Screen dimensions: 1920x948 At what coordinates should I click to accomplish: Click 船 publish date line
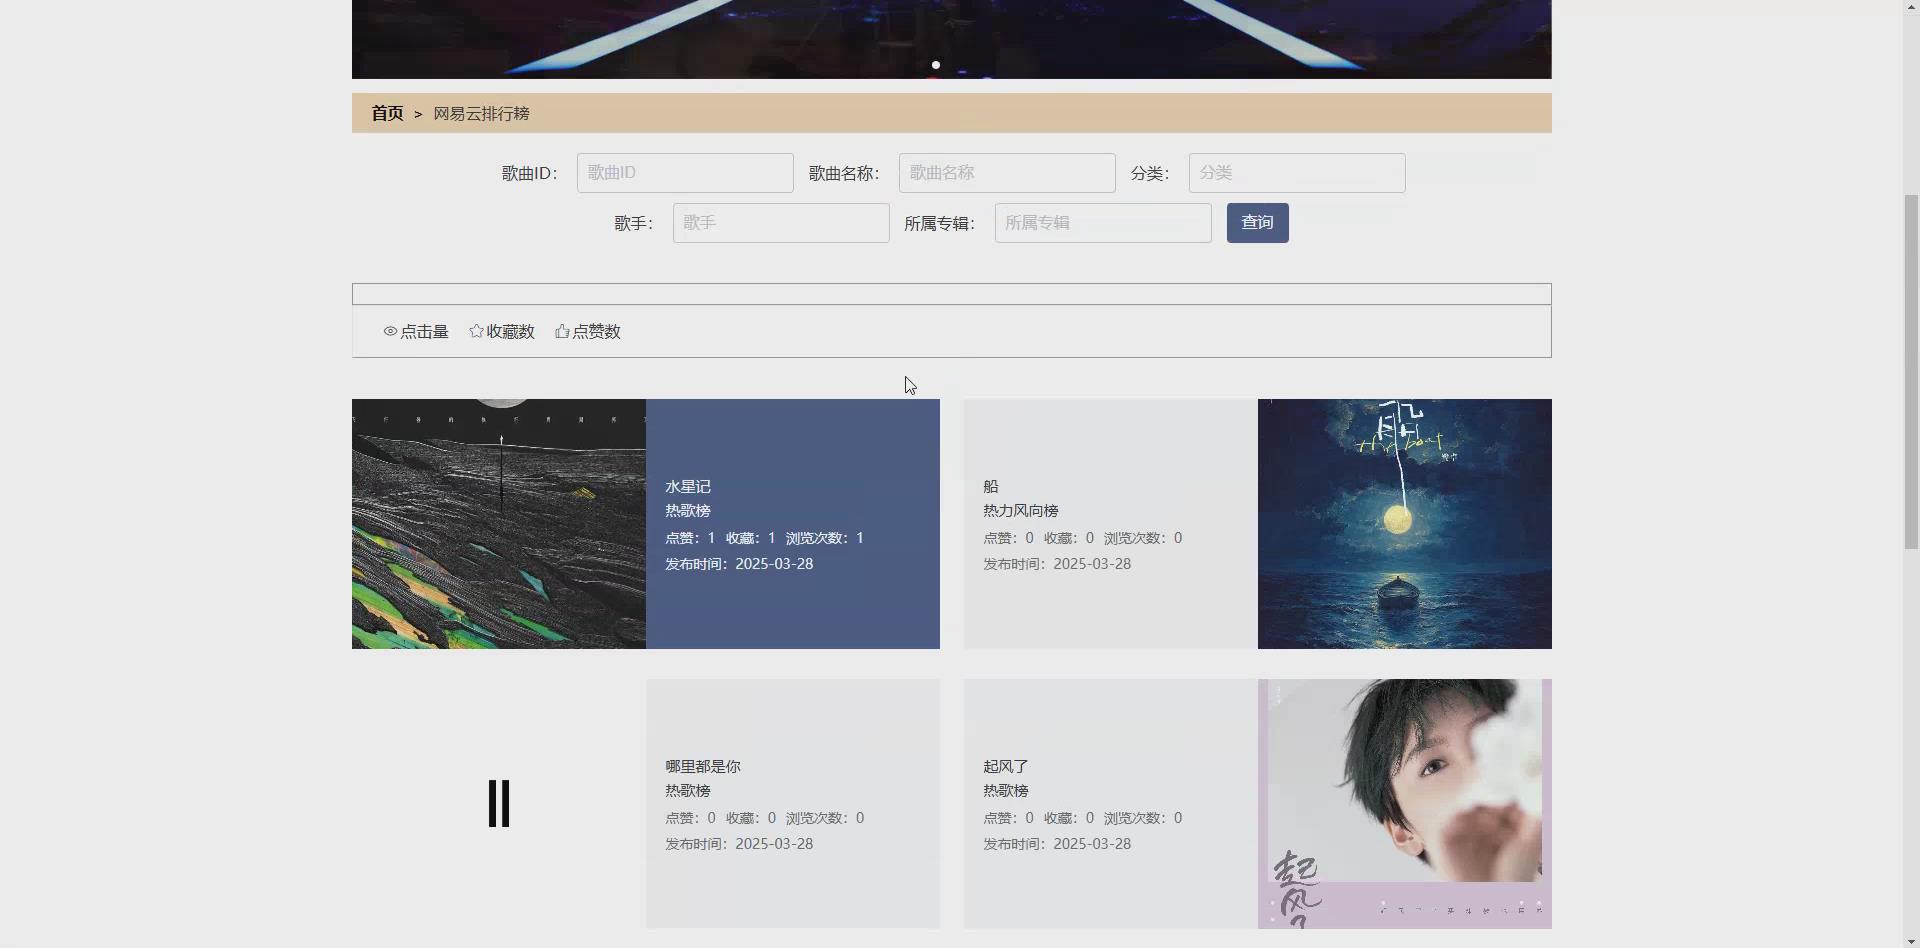pos(1057,564)
